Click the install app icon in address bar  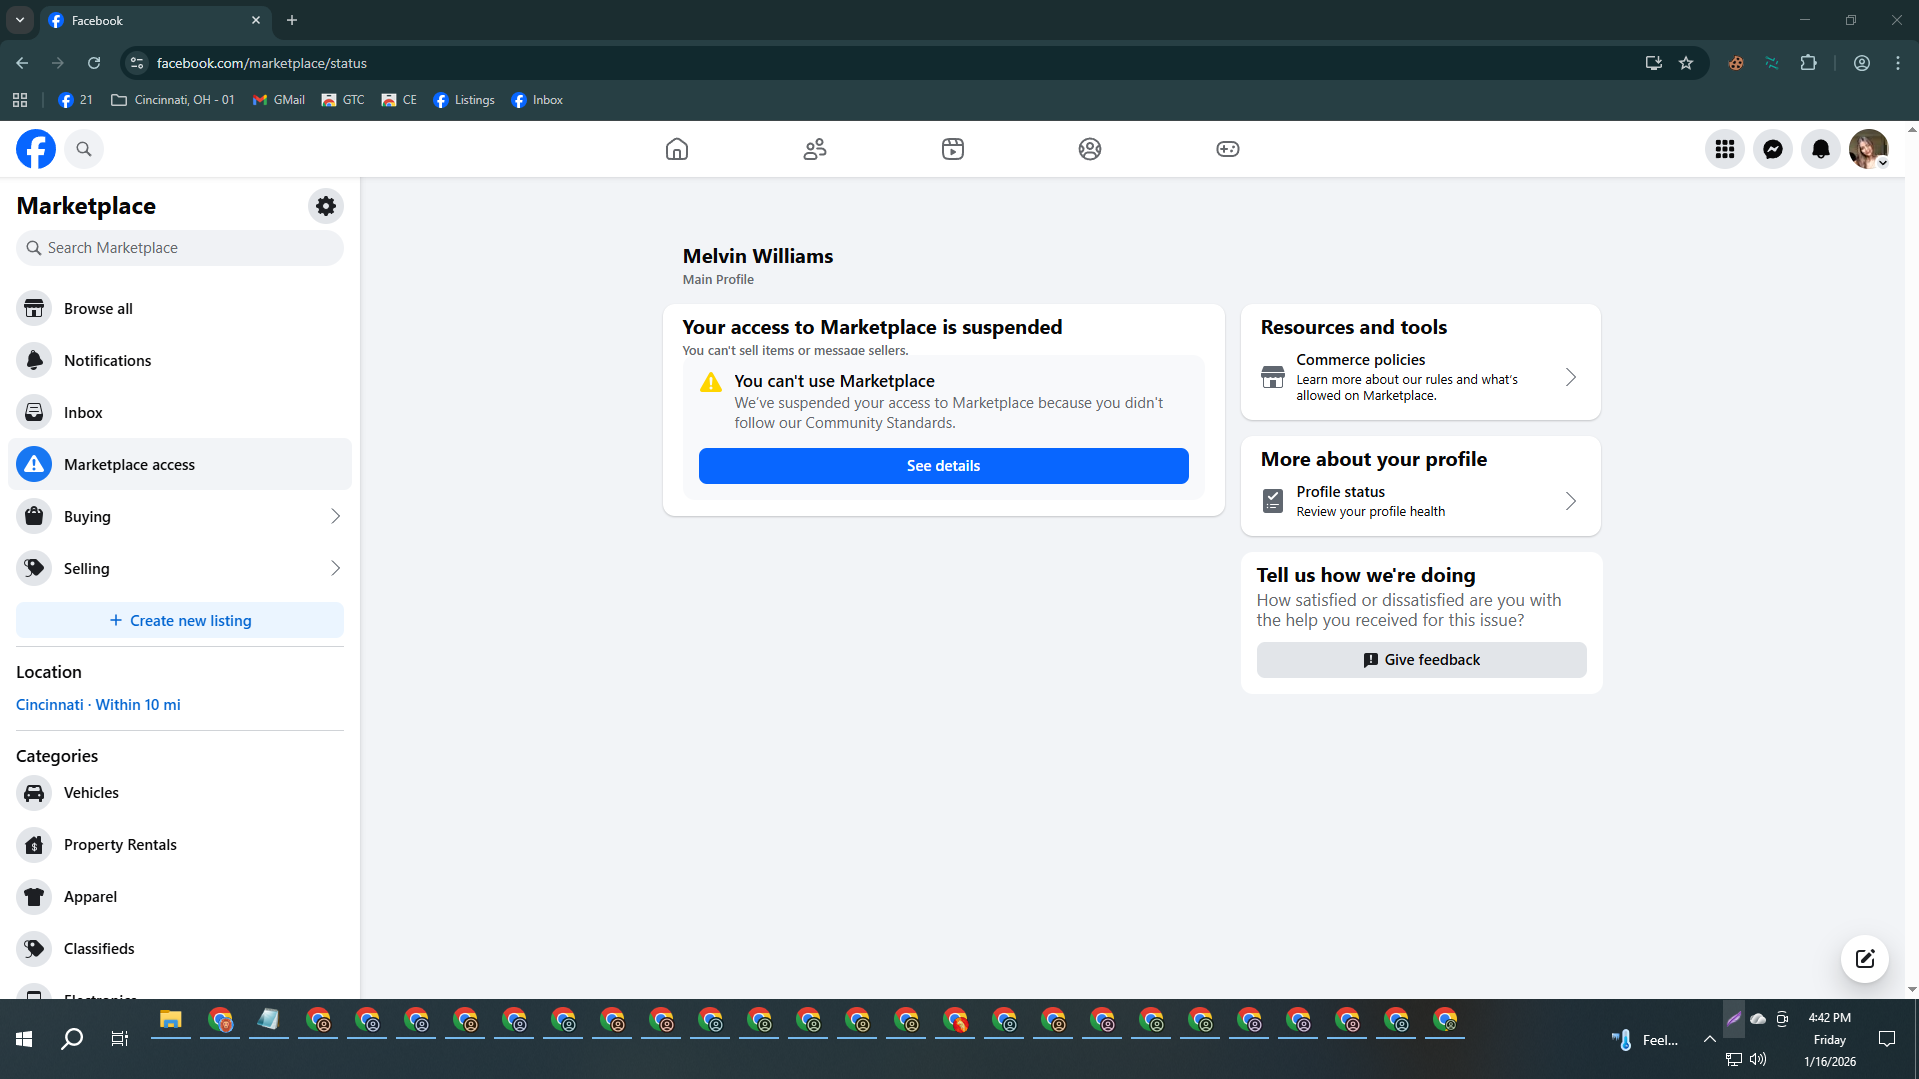[1653, 63]
